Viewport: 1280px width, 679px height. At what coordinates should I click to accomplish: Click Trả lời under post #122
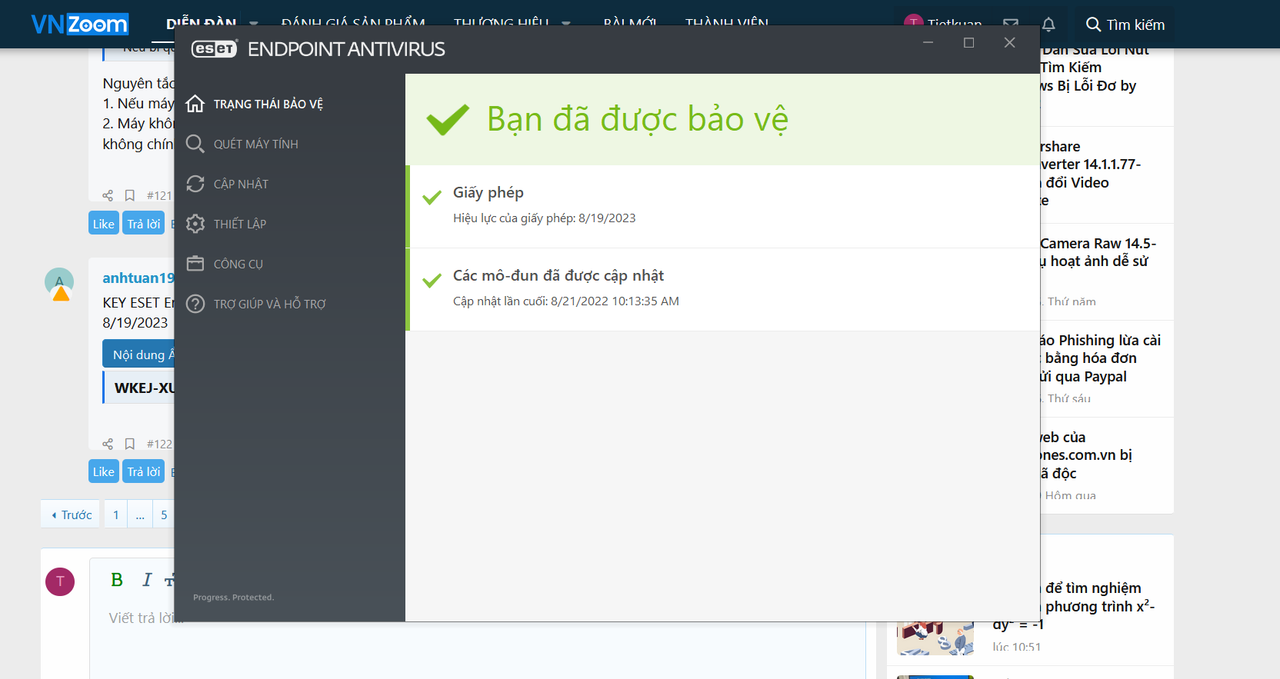tap(144, 471)
